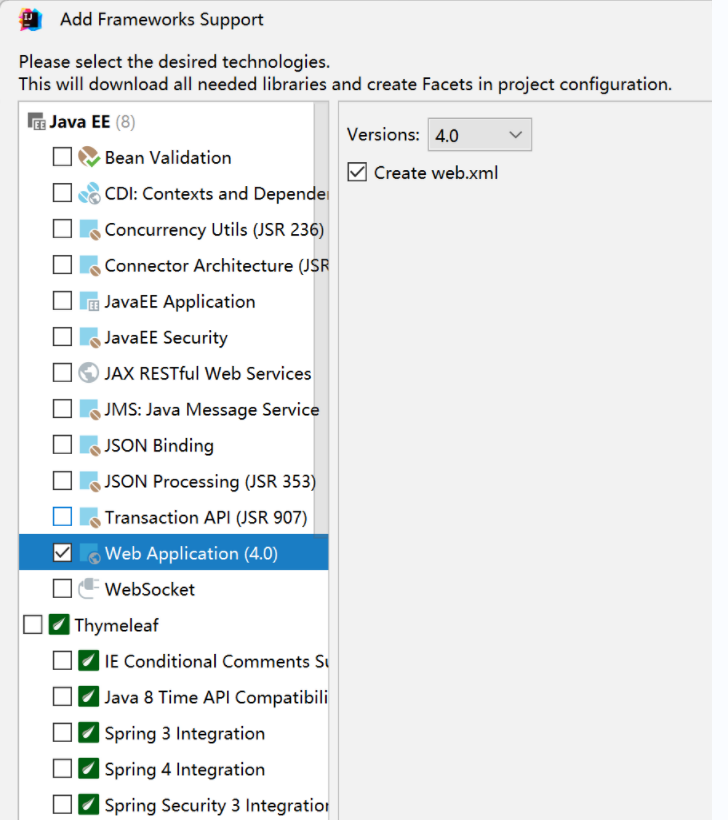Click the Java 8 Time API leaf icon

point(89,697)
